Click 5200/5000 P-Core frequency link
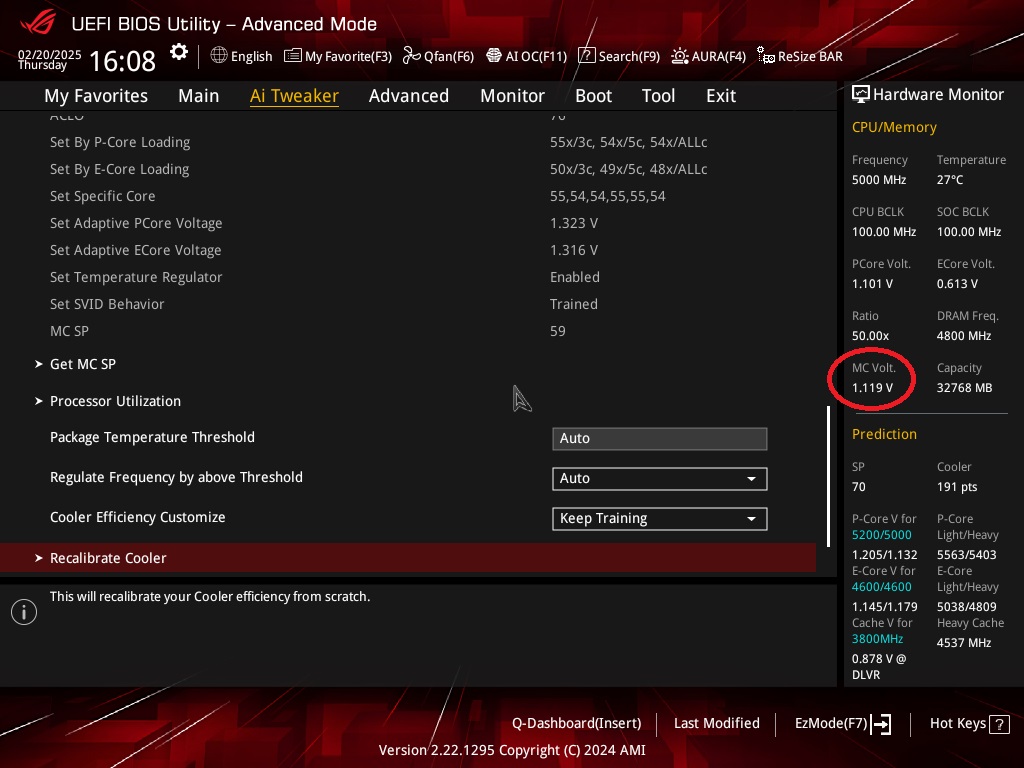Screen dimensions: 1024x768 click(882, 535)
